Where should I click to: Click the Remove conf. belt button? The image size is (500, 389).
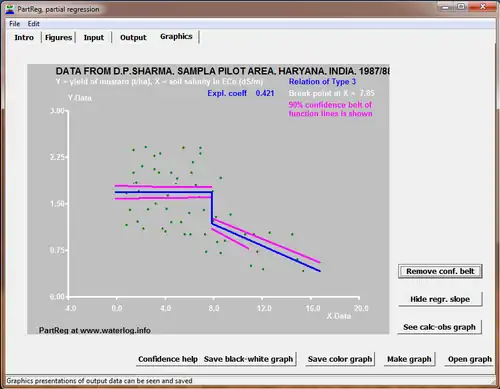tap(440, 271)
